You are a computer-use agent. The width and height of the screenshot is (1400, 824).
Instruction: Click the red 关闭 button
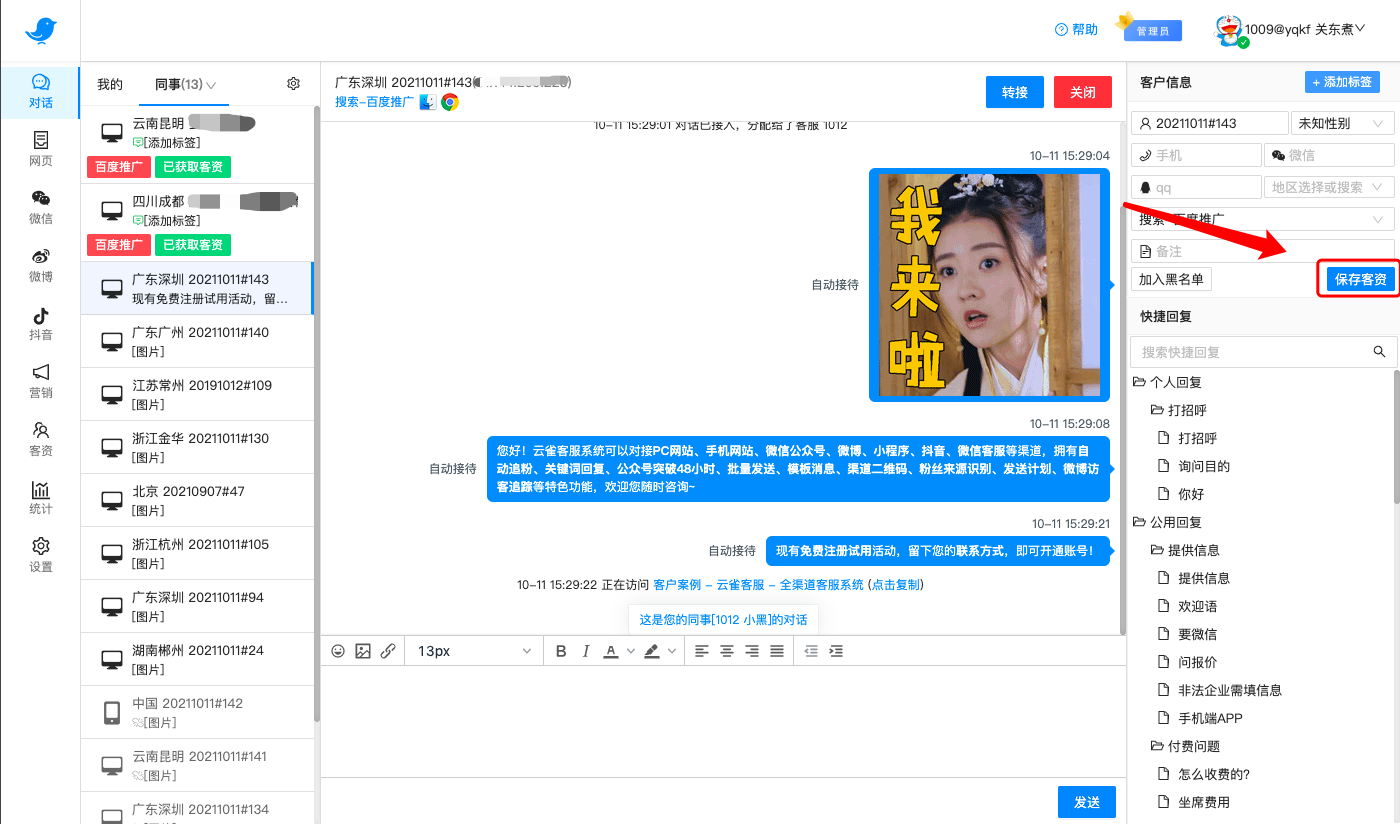(1083, 92)
